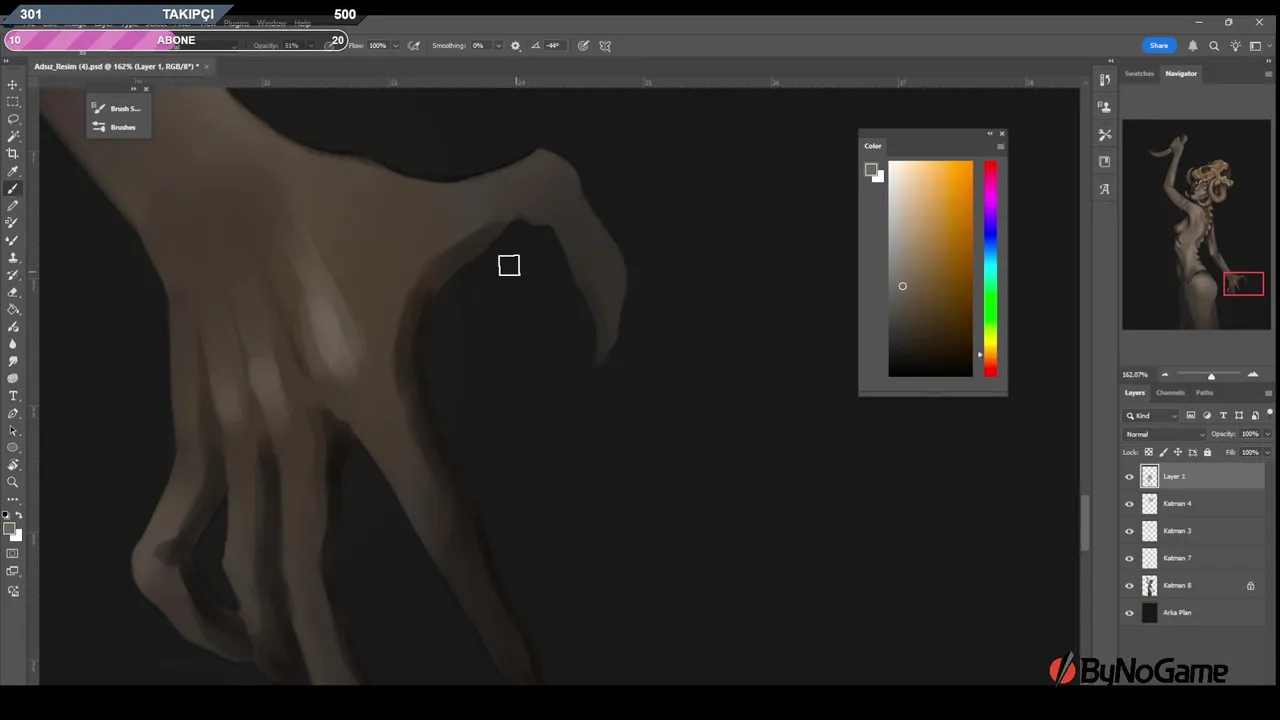This screenshot has height=720, width=1280.
Task: Open layer Opacity dropdown arrow
Action: pyautogui.click(x=1268, y=434)
